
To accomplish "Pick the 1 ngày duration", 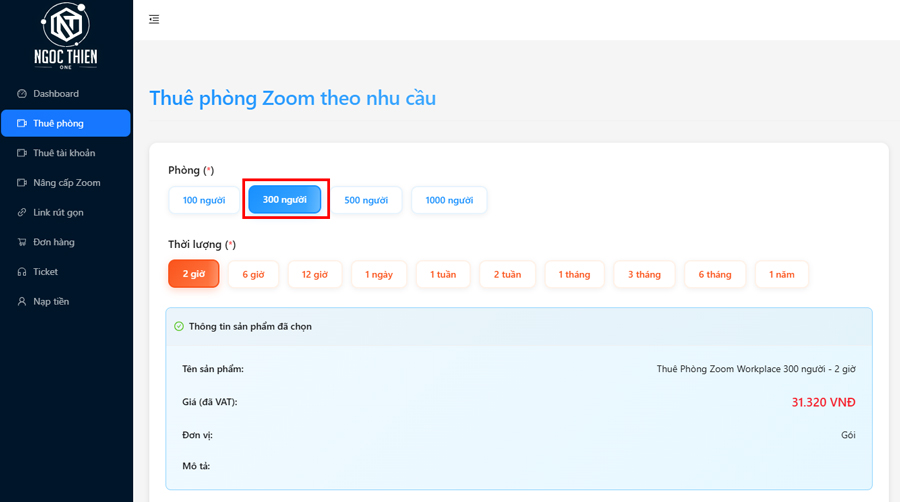I will (x=379, y=274).
